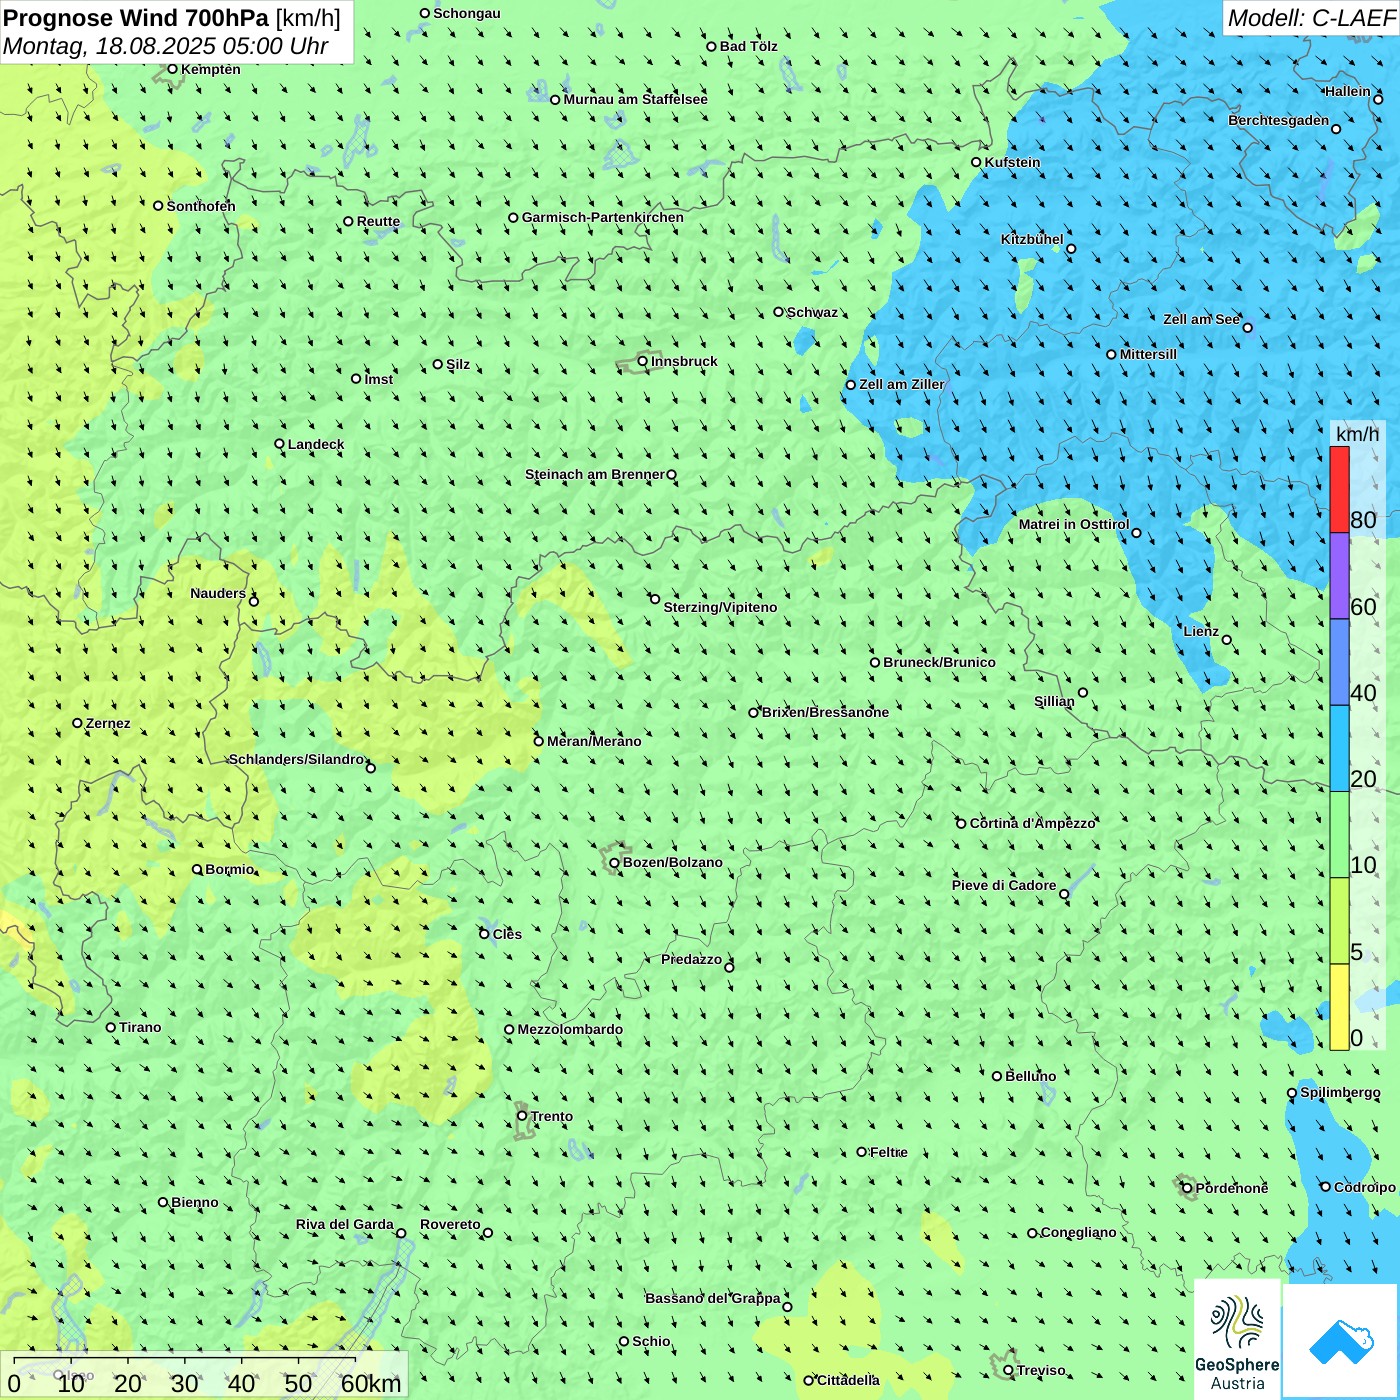This screenshot has height=1400, width=1400.
Task: Click the date 'Montag, 18.08.2025 05:00 Uhr'
Action: (166, 46)
